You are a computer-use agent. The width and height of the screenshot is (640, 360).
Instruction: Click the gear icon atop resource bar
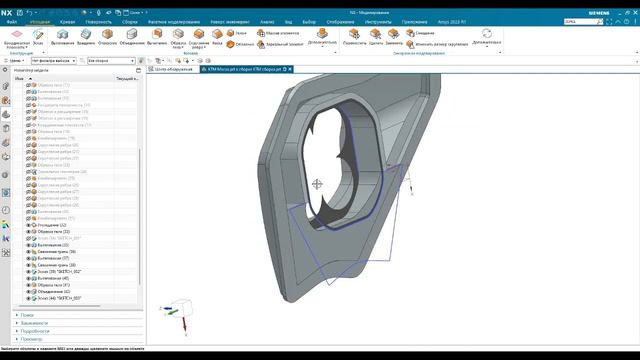(x=5, y=70)
